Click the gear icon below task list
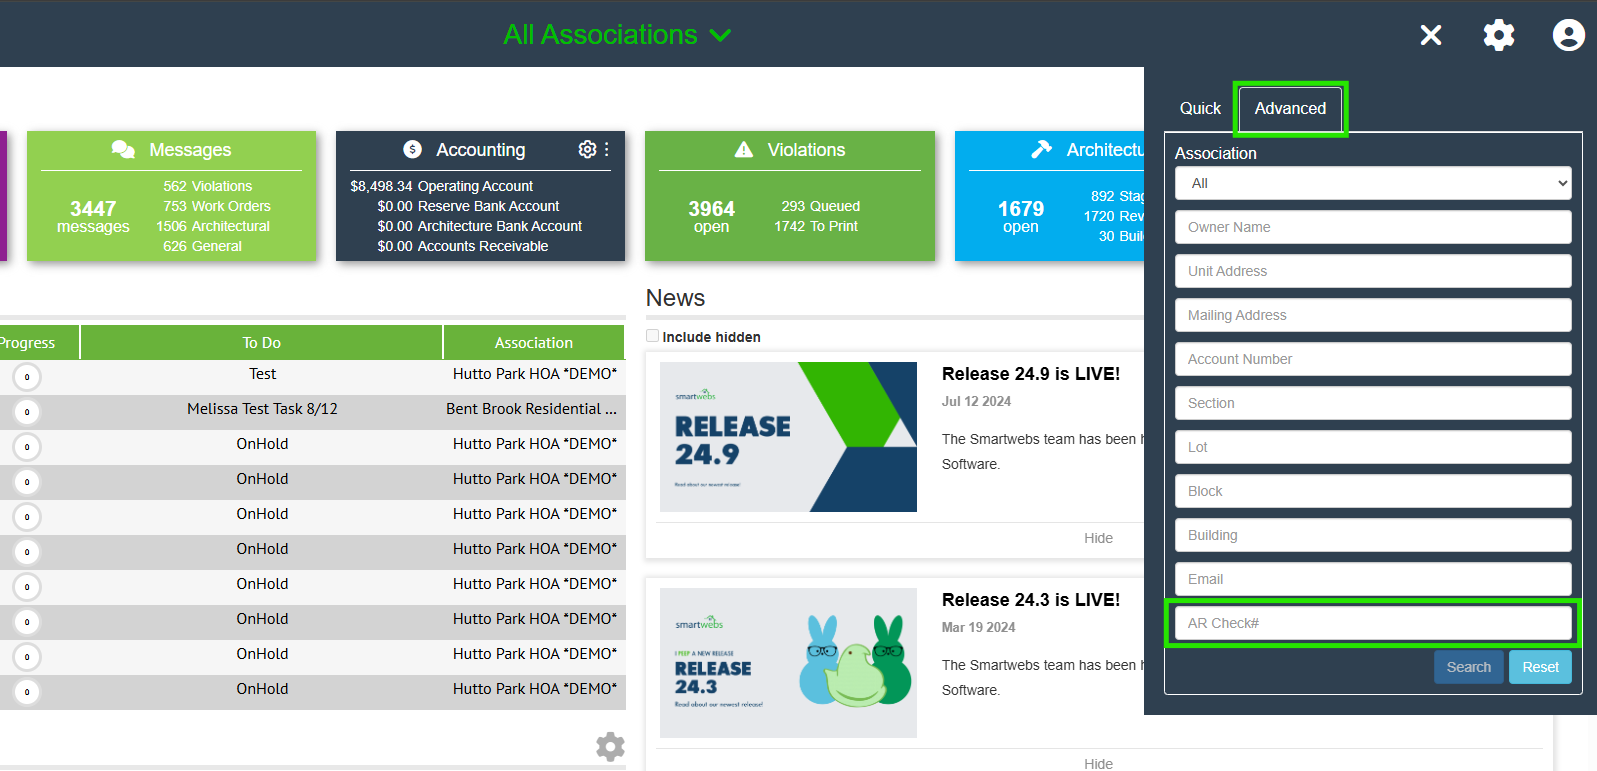 610,746
